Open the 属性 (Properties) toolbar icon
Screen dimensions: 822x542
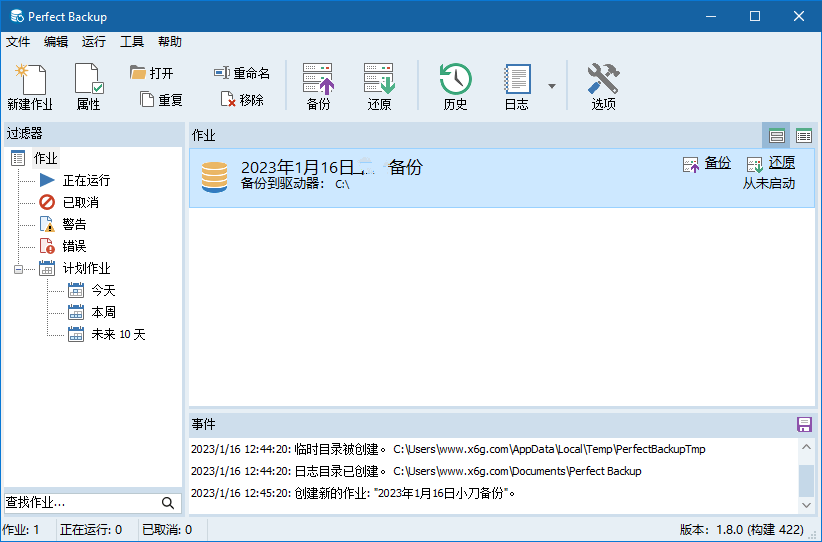point(88,85)
